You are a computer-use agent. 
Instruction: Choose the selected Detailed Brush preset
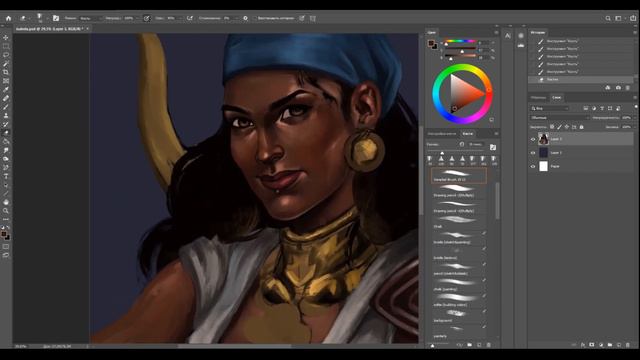[459, 176]
